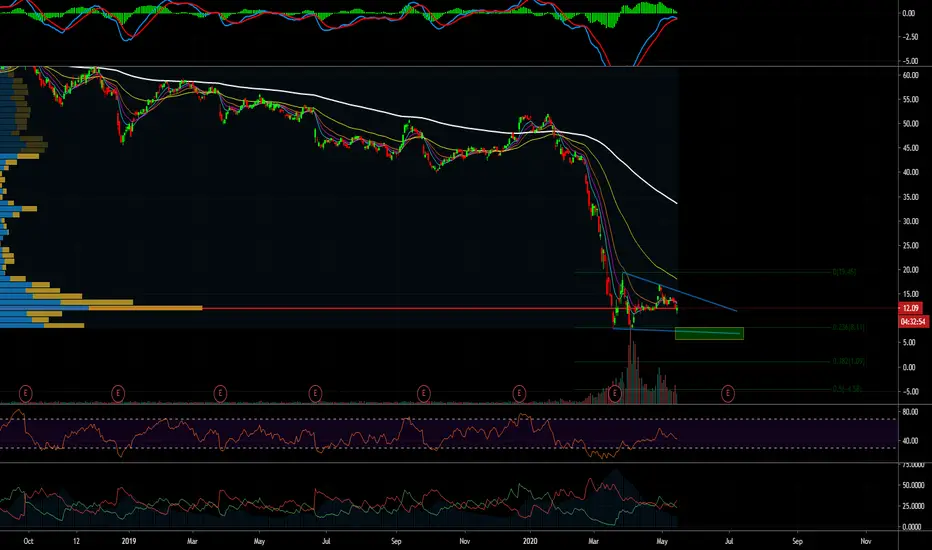Click the 25.0000 label on the bottom indicator scale
932x550 pixels.
(912, 507)
